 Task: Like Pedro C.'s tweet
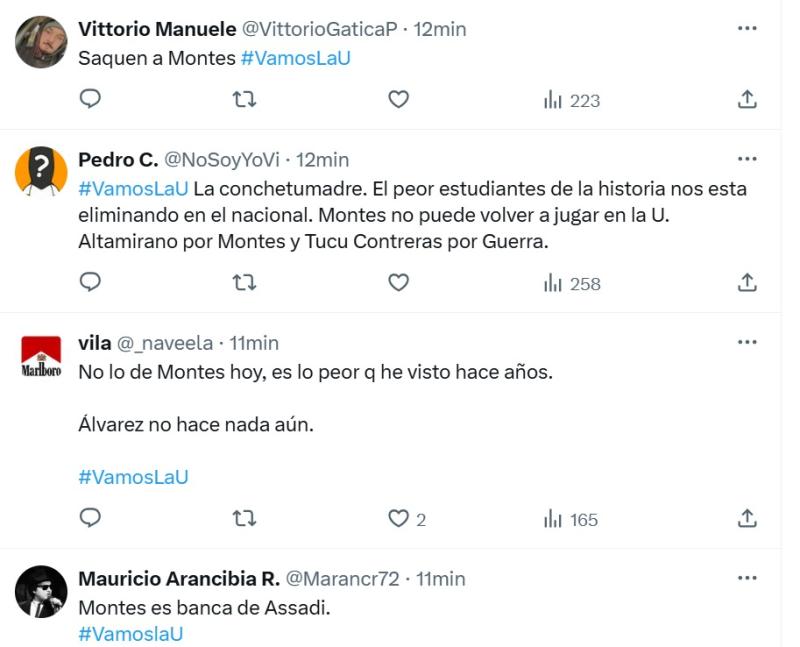[400, 284]
